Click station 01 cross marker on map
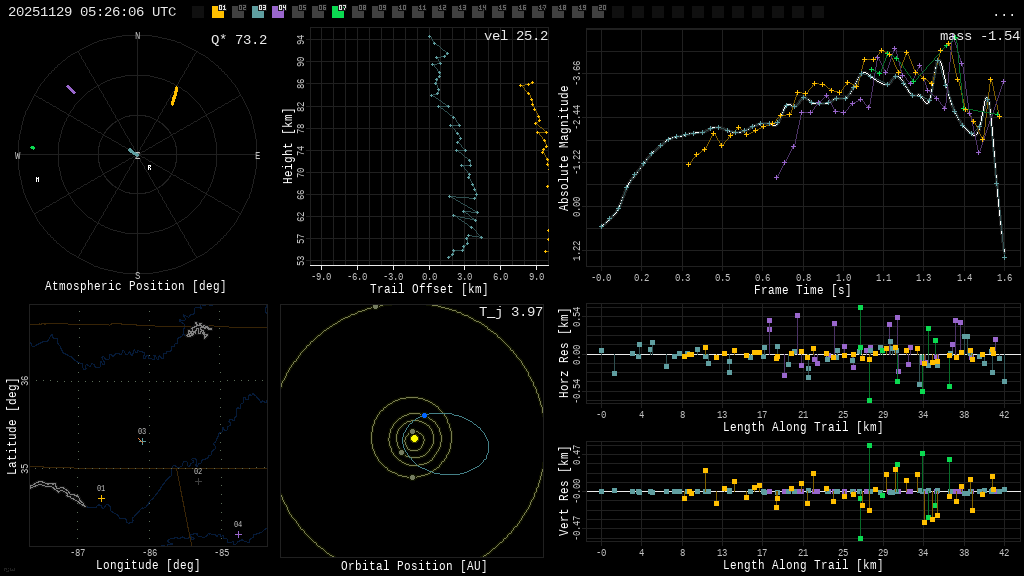1024x576 pixels. (x=101, y=498)
